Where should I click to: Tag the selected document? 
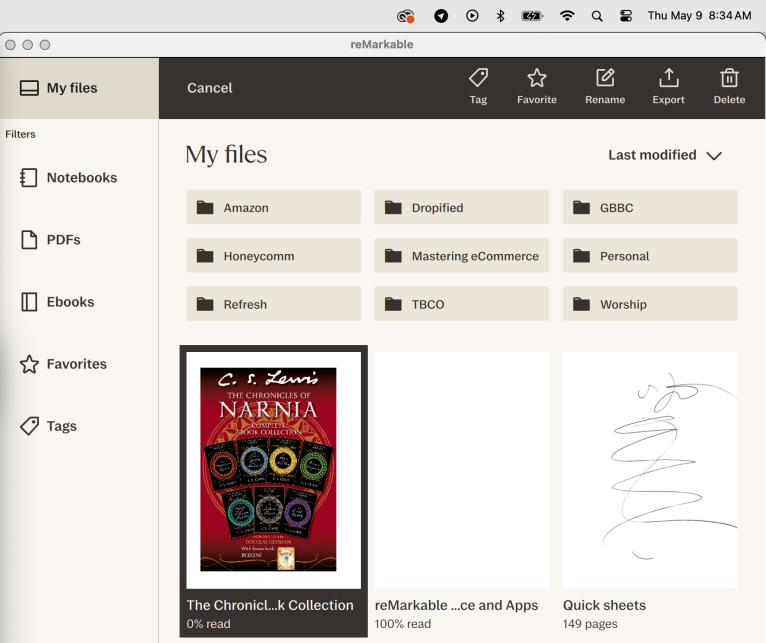[x=478, y=87]
